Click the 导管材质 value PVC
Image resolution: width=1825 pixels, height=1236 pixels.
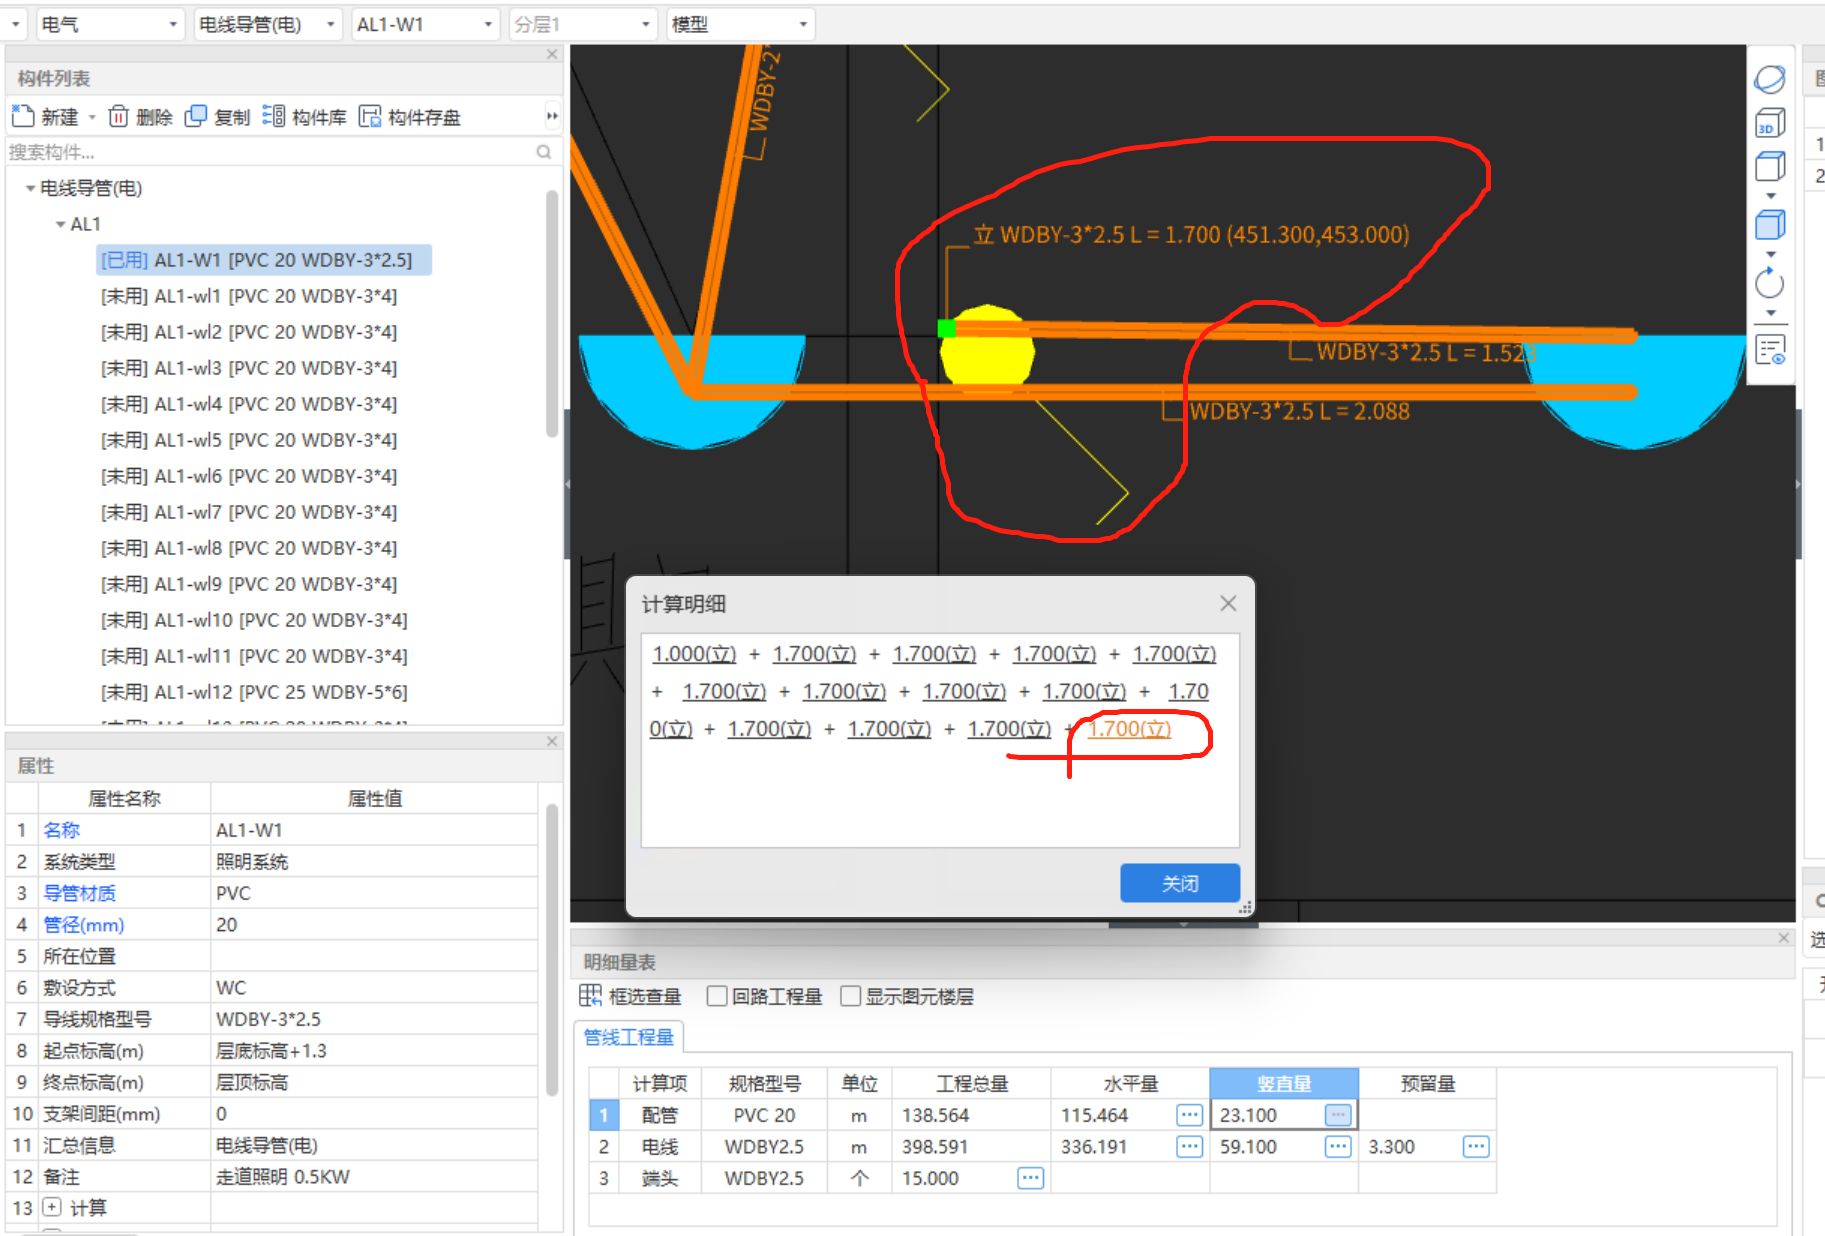point(374,893)
